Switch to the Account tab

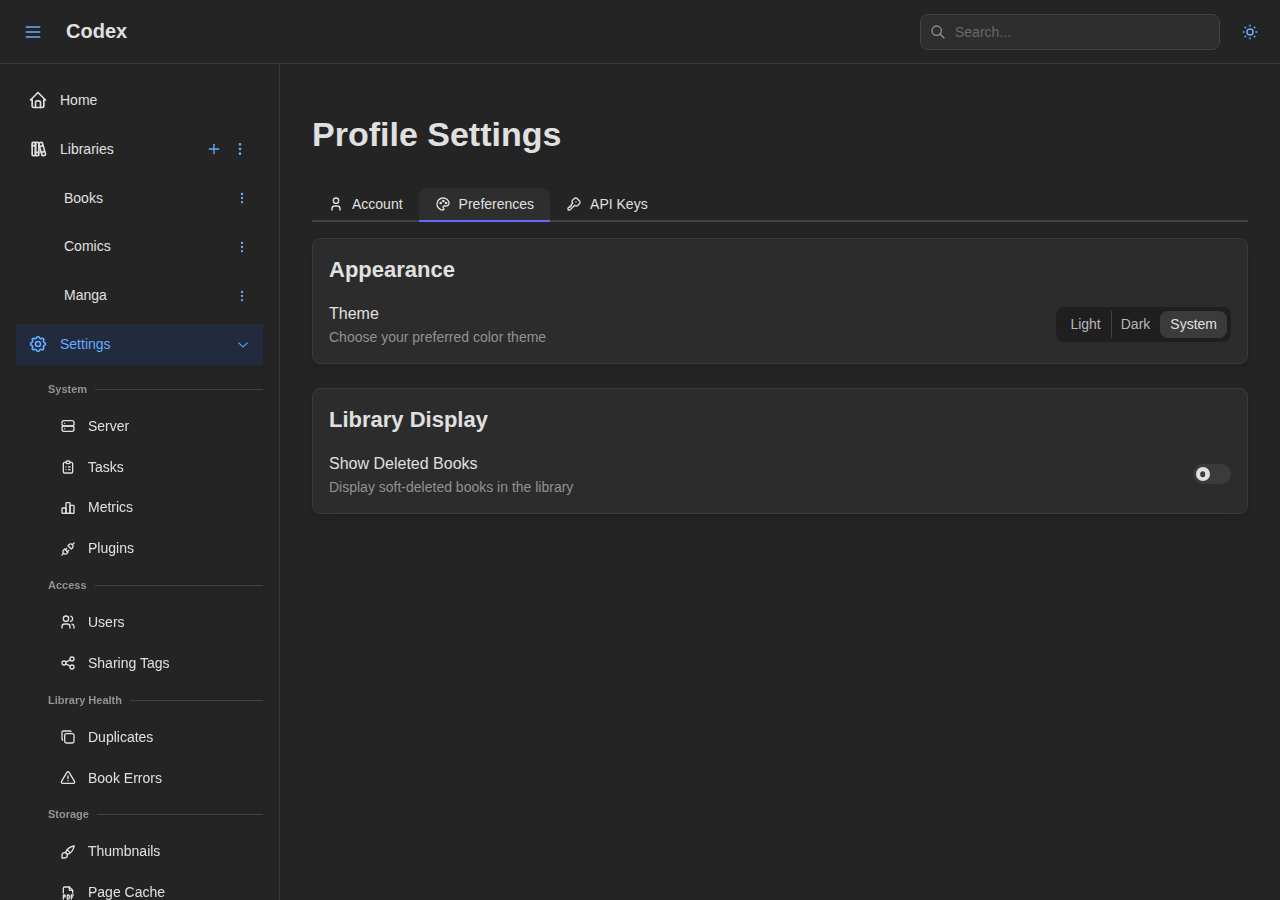point(366,204)
